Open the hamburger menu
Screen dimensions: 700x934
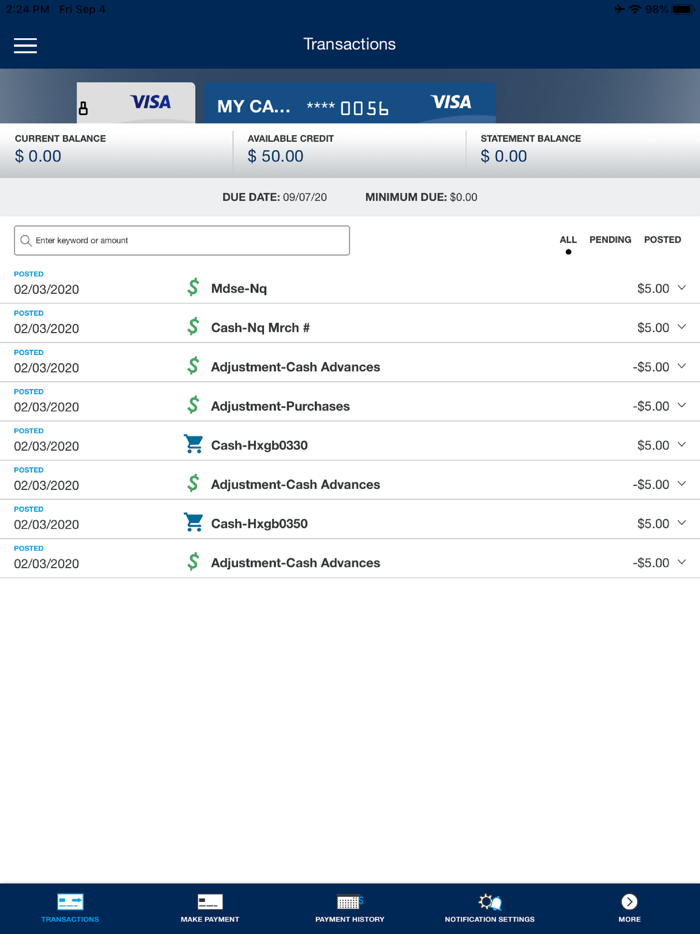point(25,46)
